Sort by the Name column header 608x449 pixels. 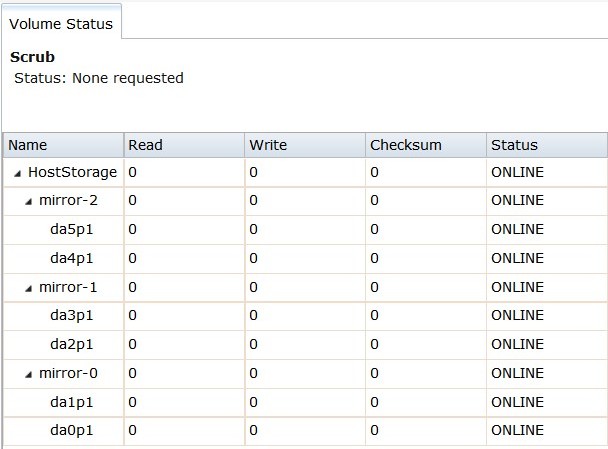[x=64, y=145]
